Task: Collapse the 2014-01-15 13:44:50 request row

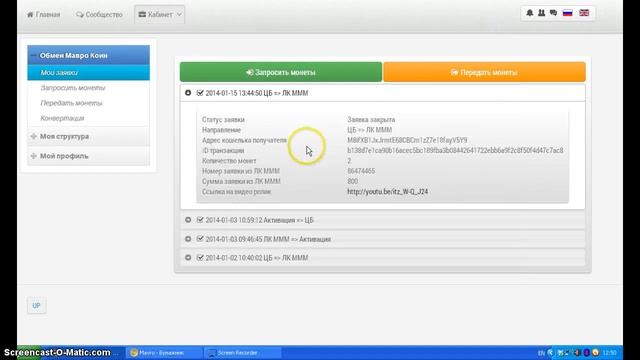Action: [x=188, y=93]
